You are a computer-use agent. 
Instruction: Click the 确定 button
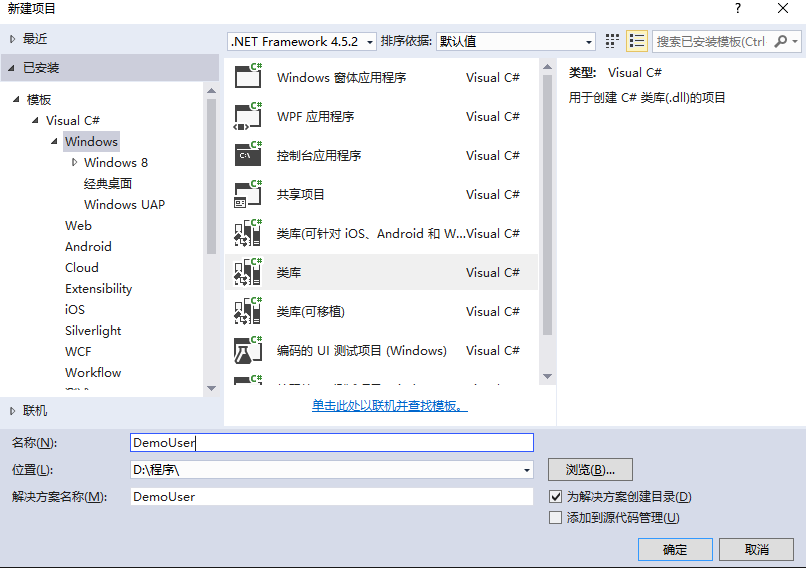(675, 550)
